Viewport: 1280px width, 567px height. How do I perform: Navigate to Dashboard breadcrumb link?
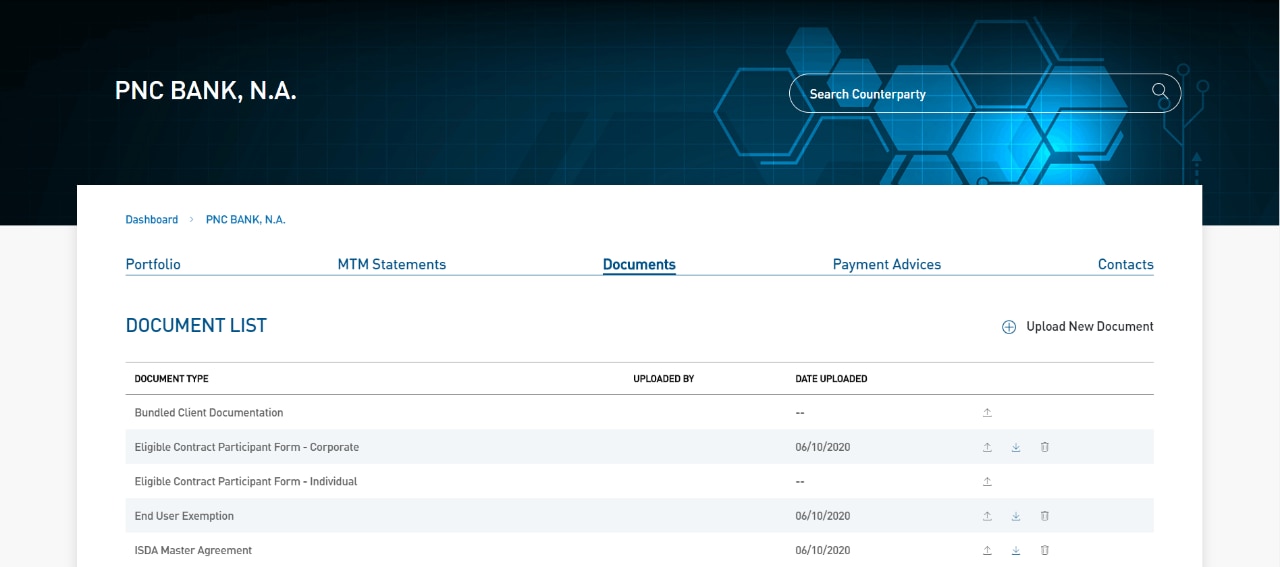click(x=152, y=220)
